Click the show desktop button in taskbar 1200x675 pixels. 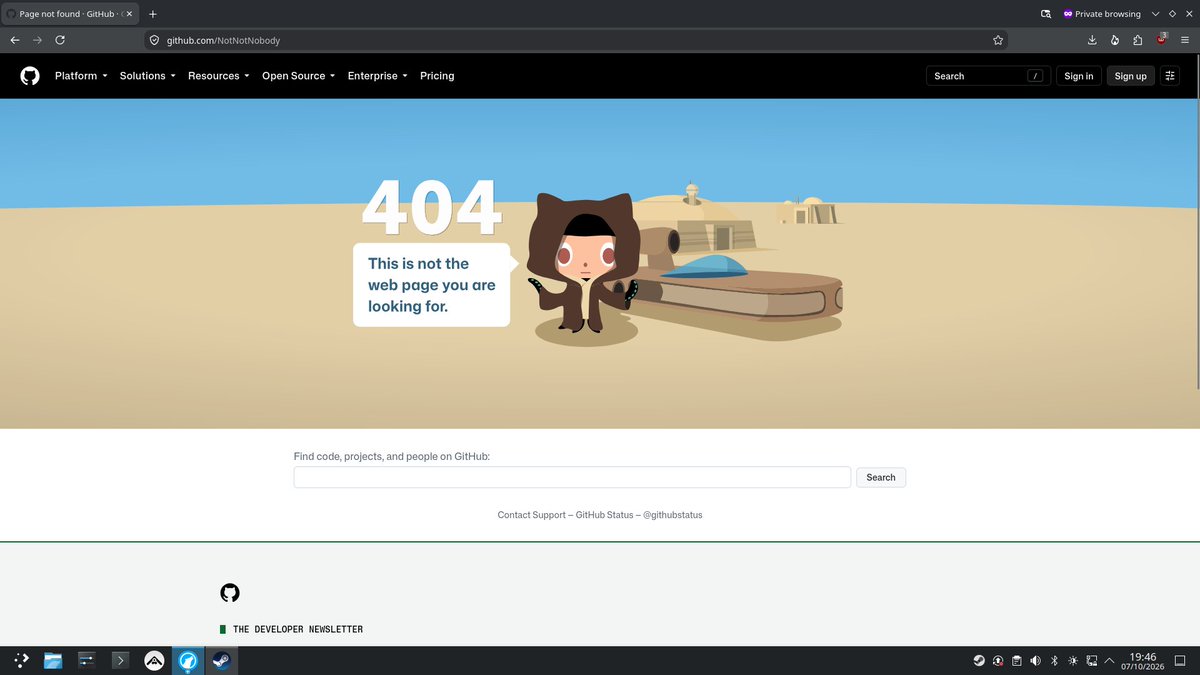point(1181,660)
